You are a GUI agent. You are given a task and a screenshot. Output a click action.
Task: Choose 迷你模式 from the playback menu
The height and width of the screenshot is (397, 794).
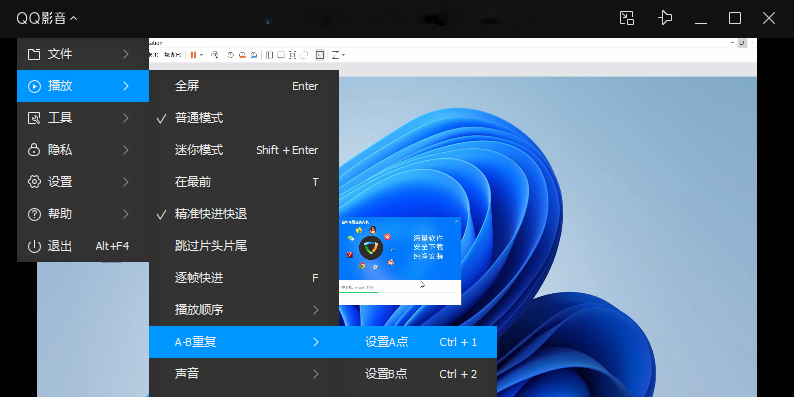pyautogui.click(x=244, y=150)
